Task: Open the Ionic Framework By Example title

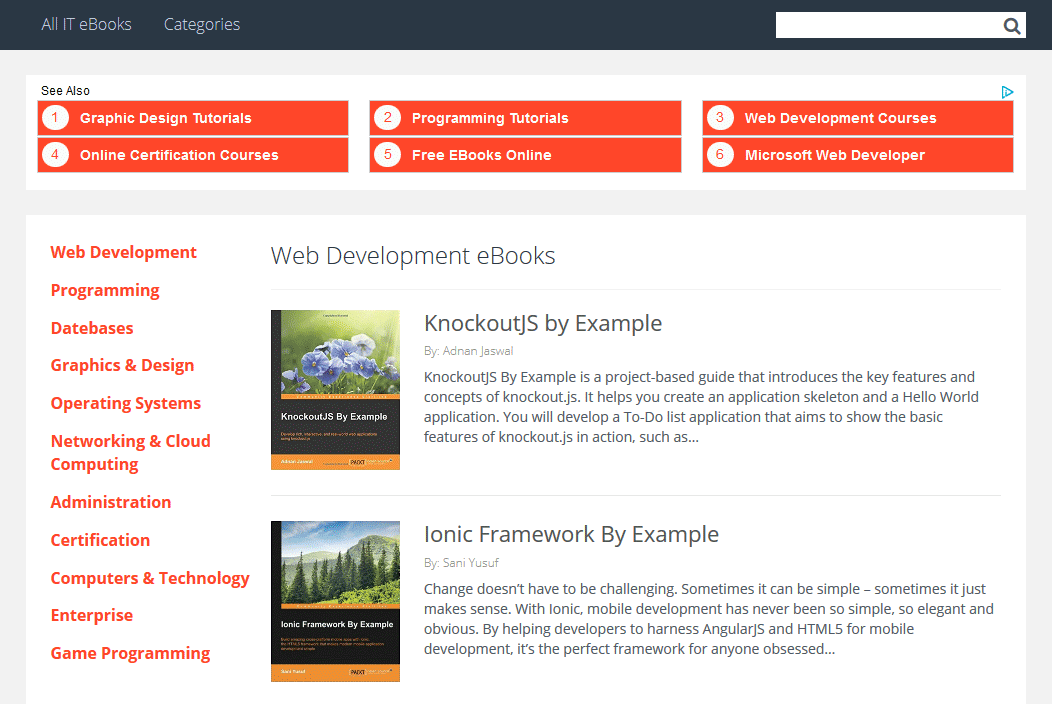Action: (571, 534)
